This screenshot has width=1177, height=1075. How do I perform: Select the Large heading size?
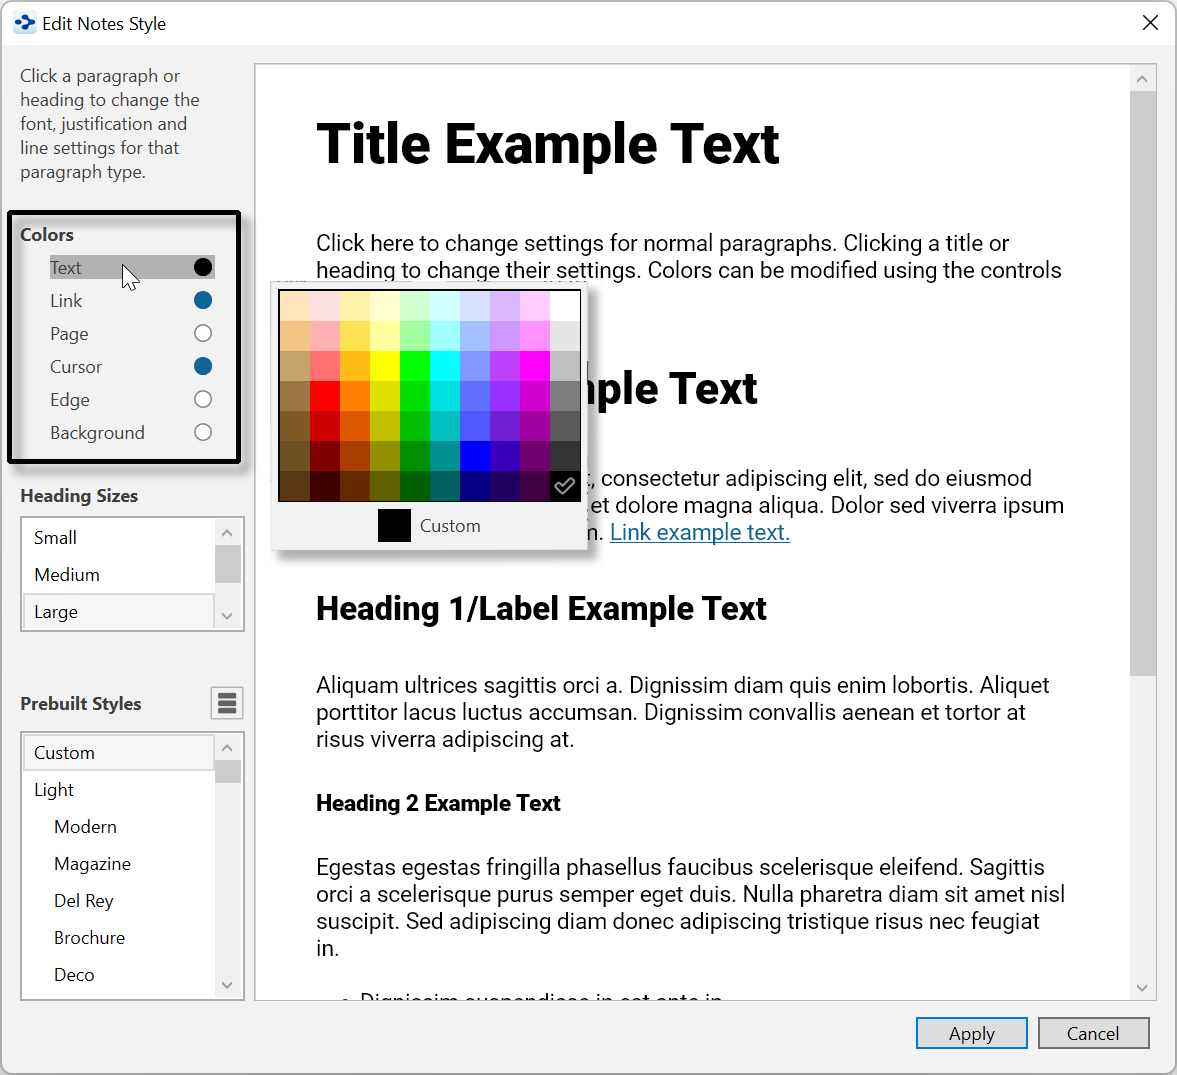click(56, 612)
